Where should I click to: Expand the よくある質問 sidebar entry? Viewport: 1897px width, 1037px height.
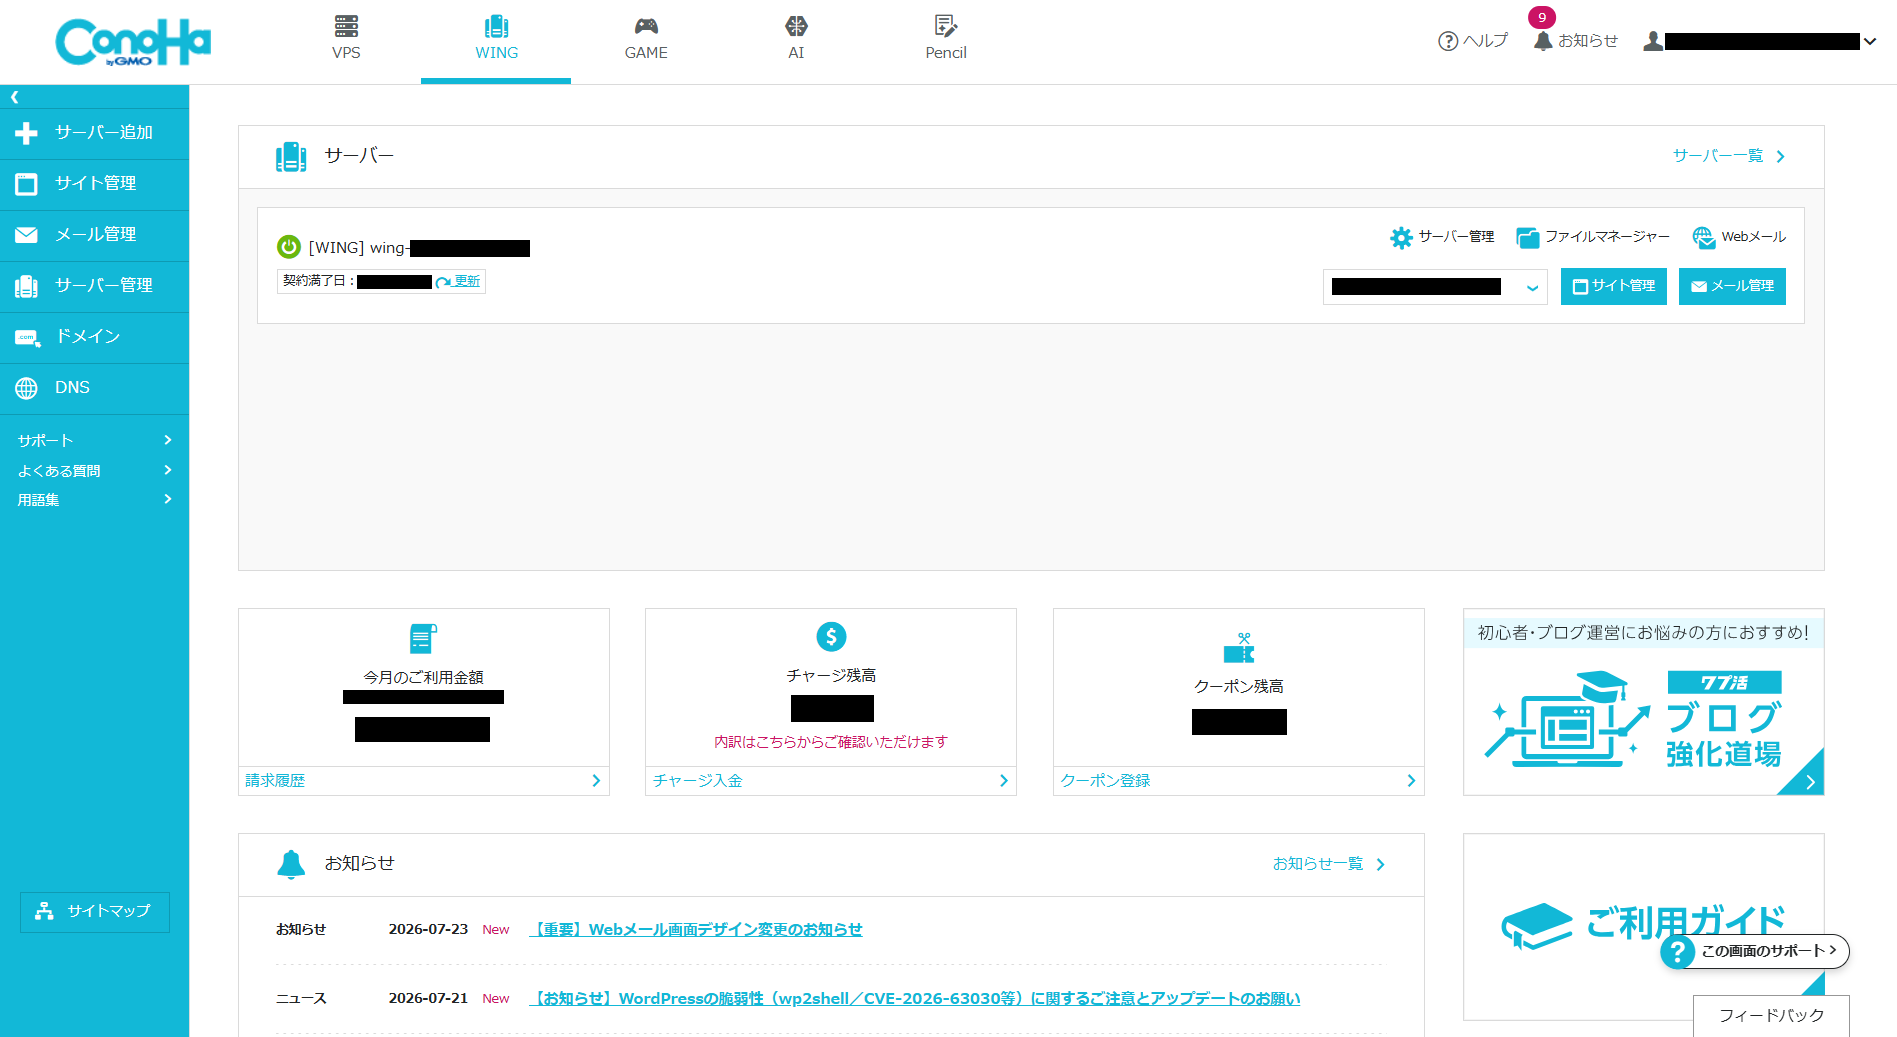(x=94, y=470)
